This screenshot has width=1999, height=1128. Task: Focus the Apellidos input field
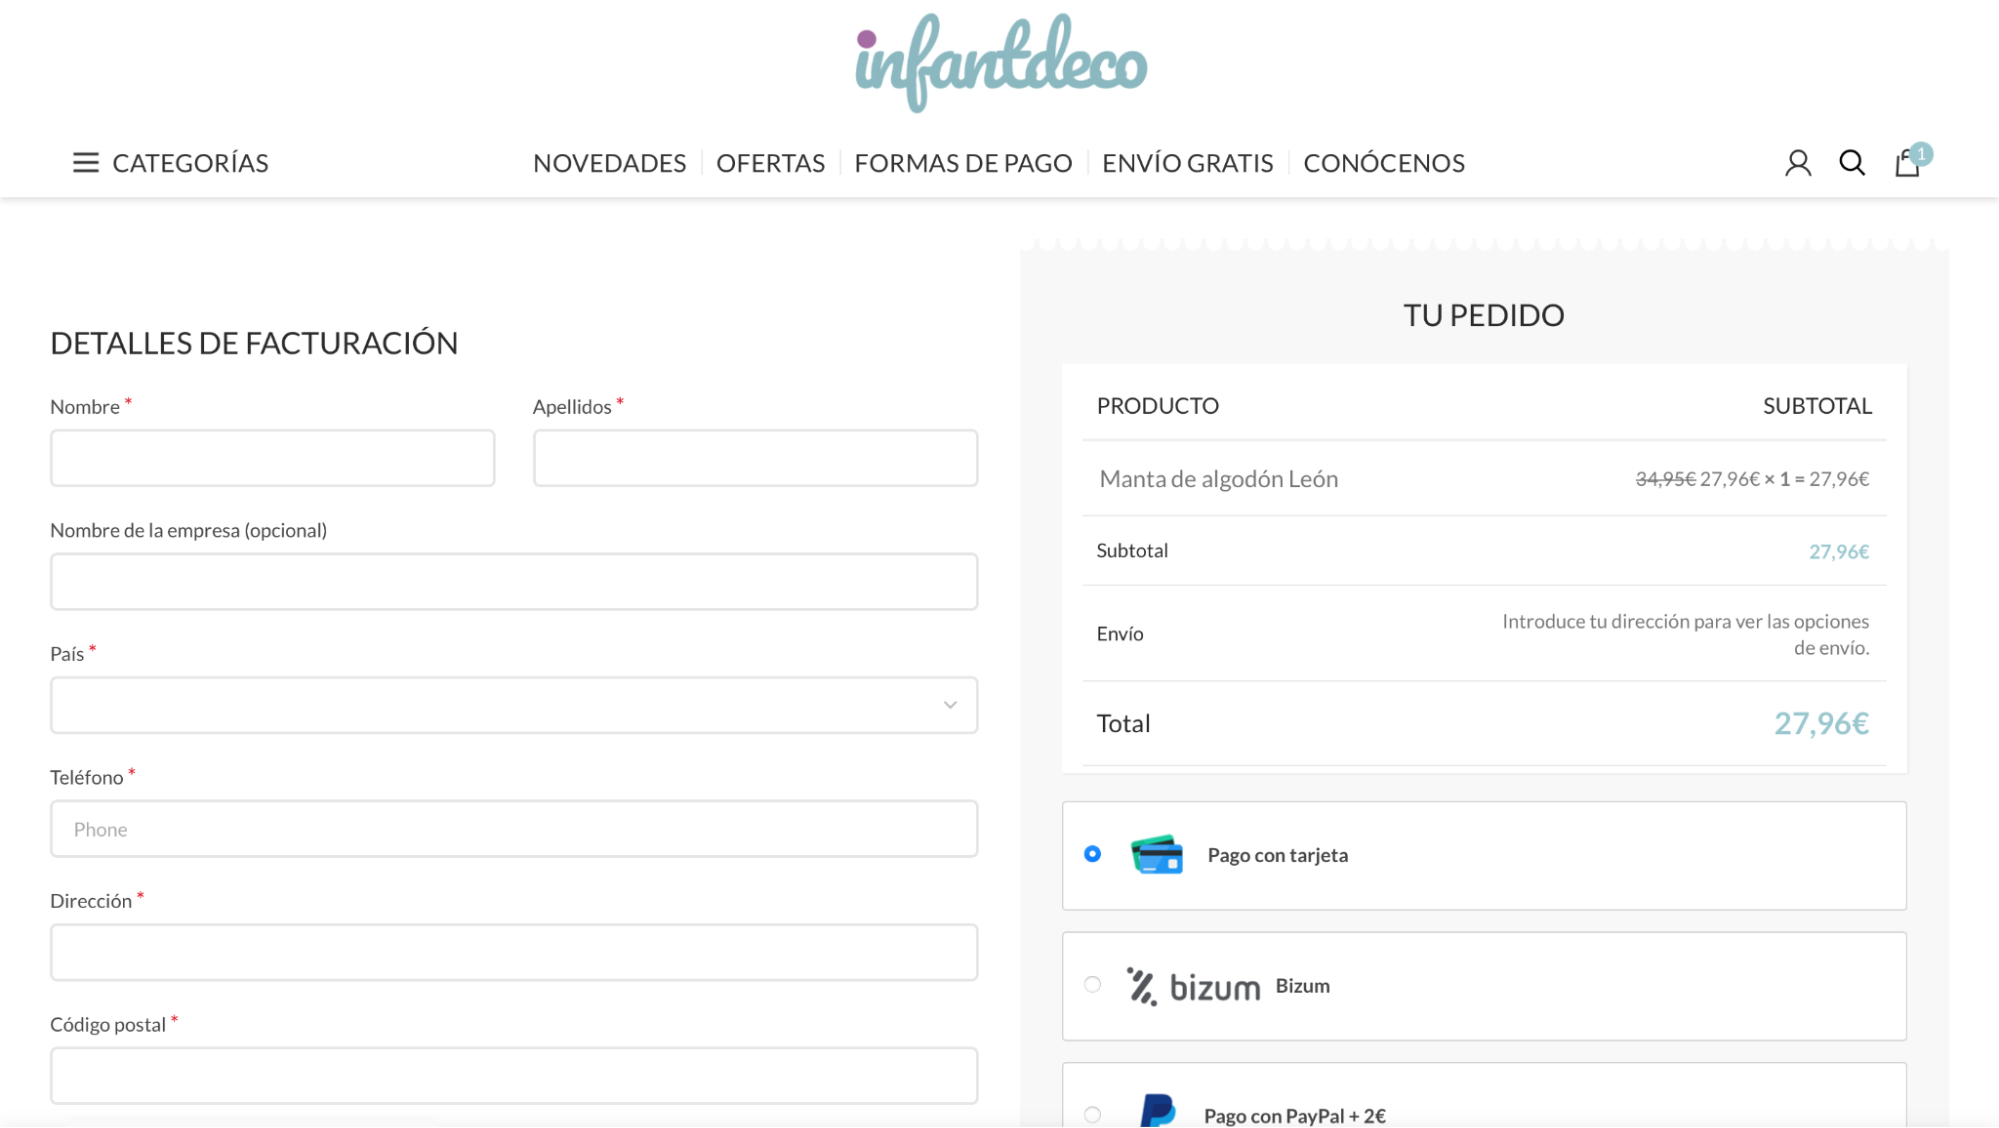[755, 458]
